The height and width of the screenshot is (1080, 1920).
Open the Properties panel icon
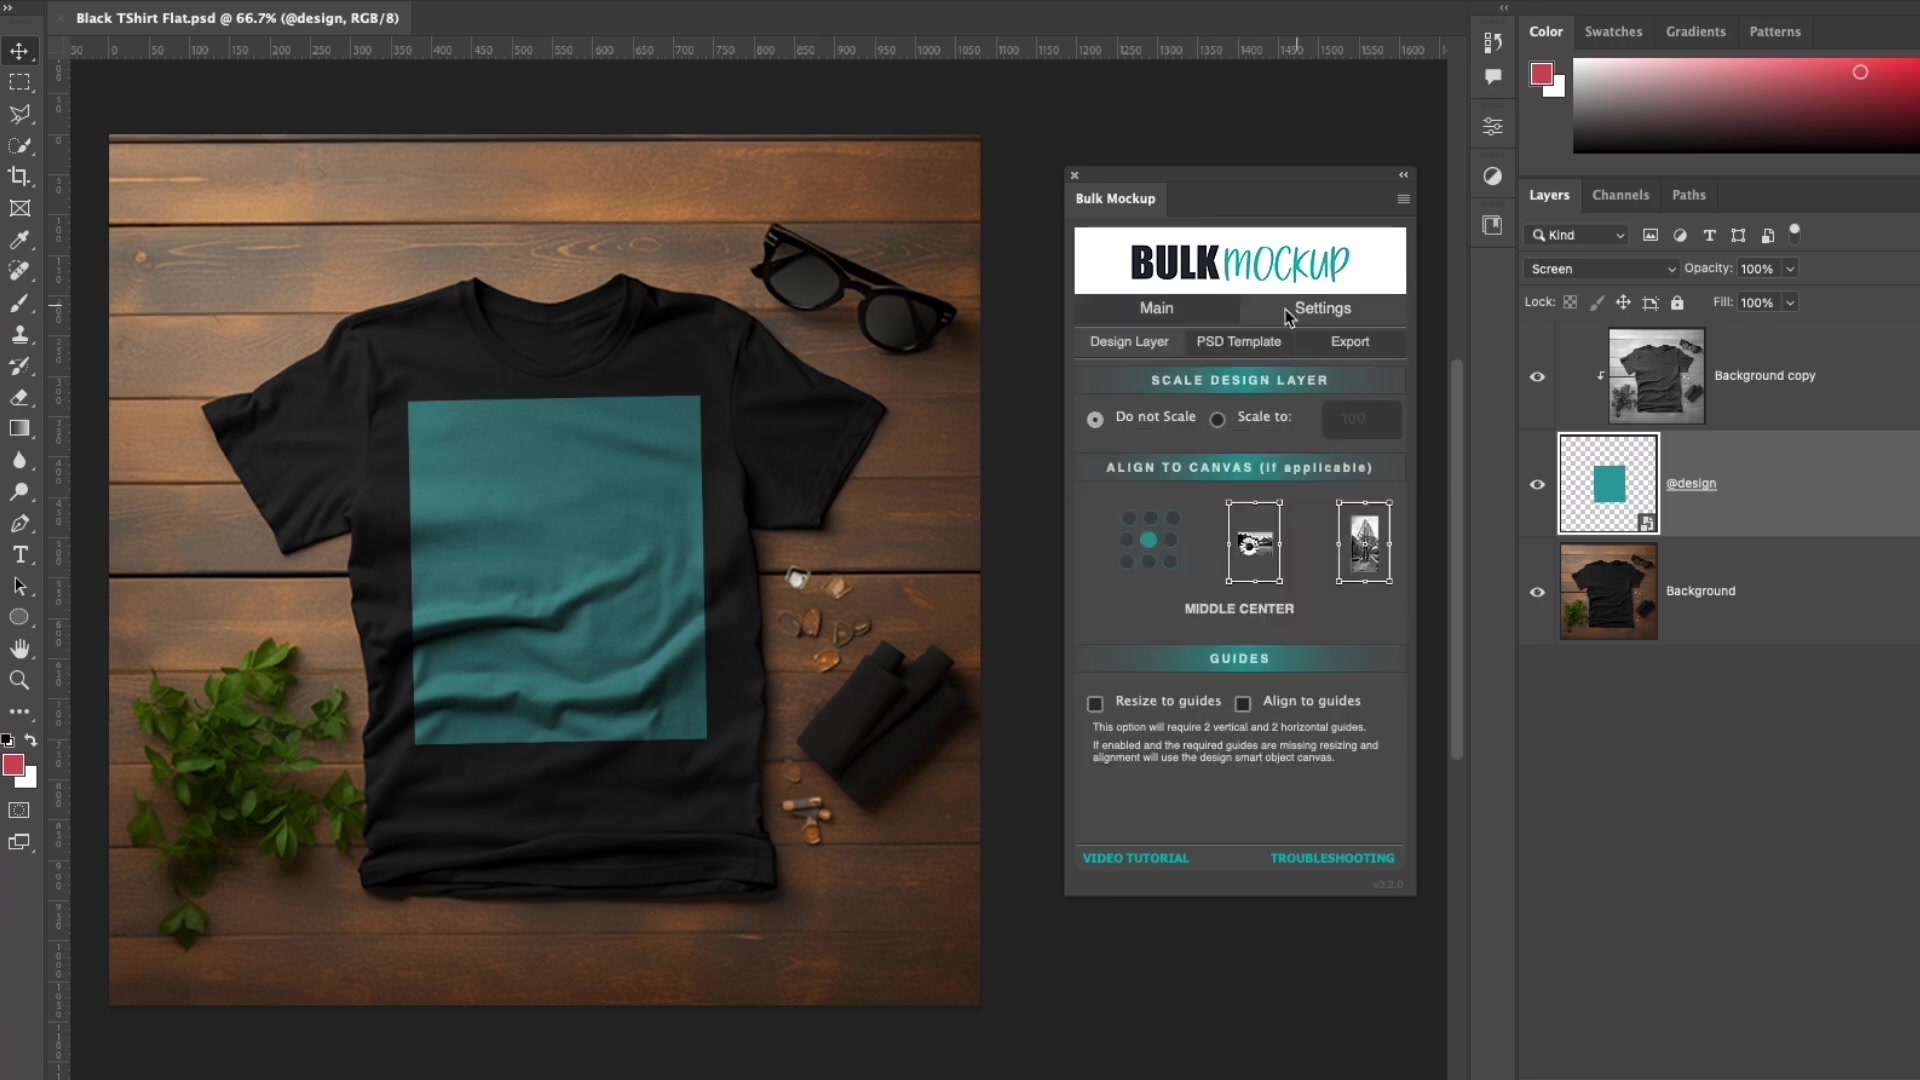click(1492, 127)
